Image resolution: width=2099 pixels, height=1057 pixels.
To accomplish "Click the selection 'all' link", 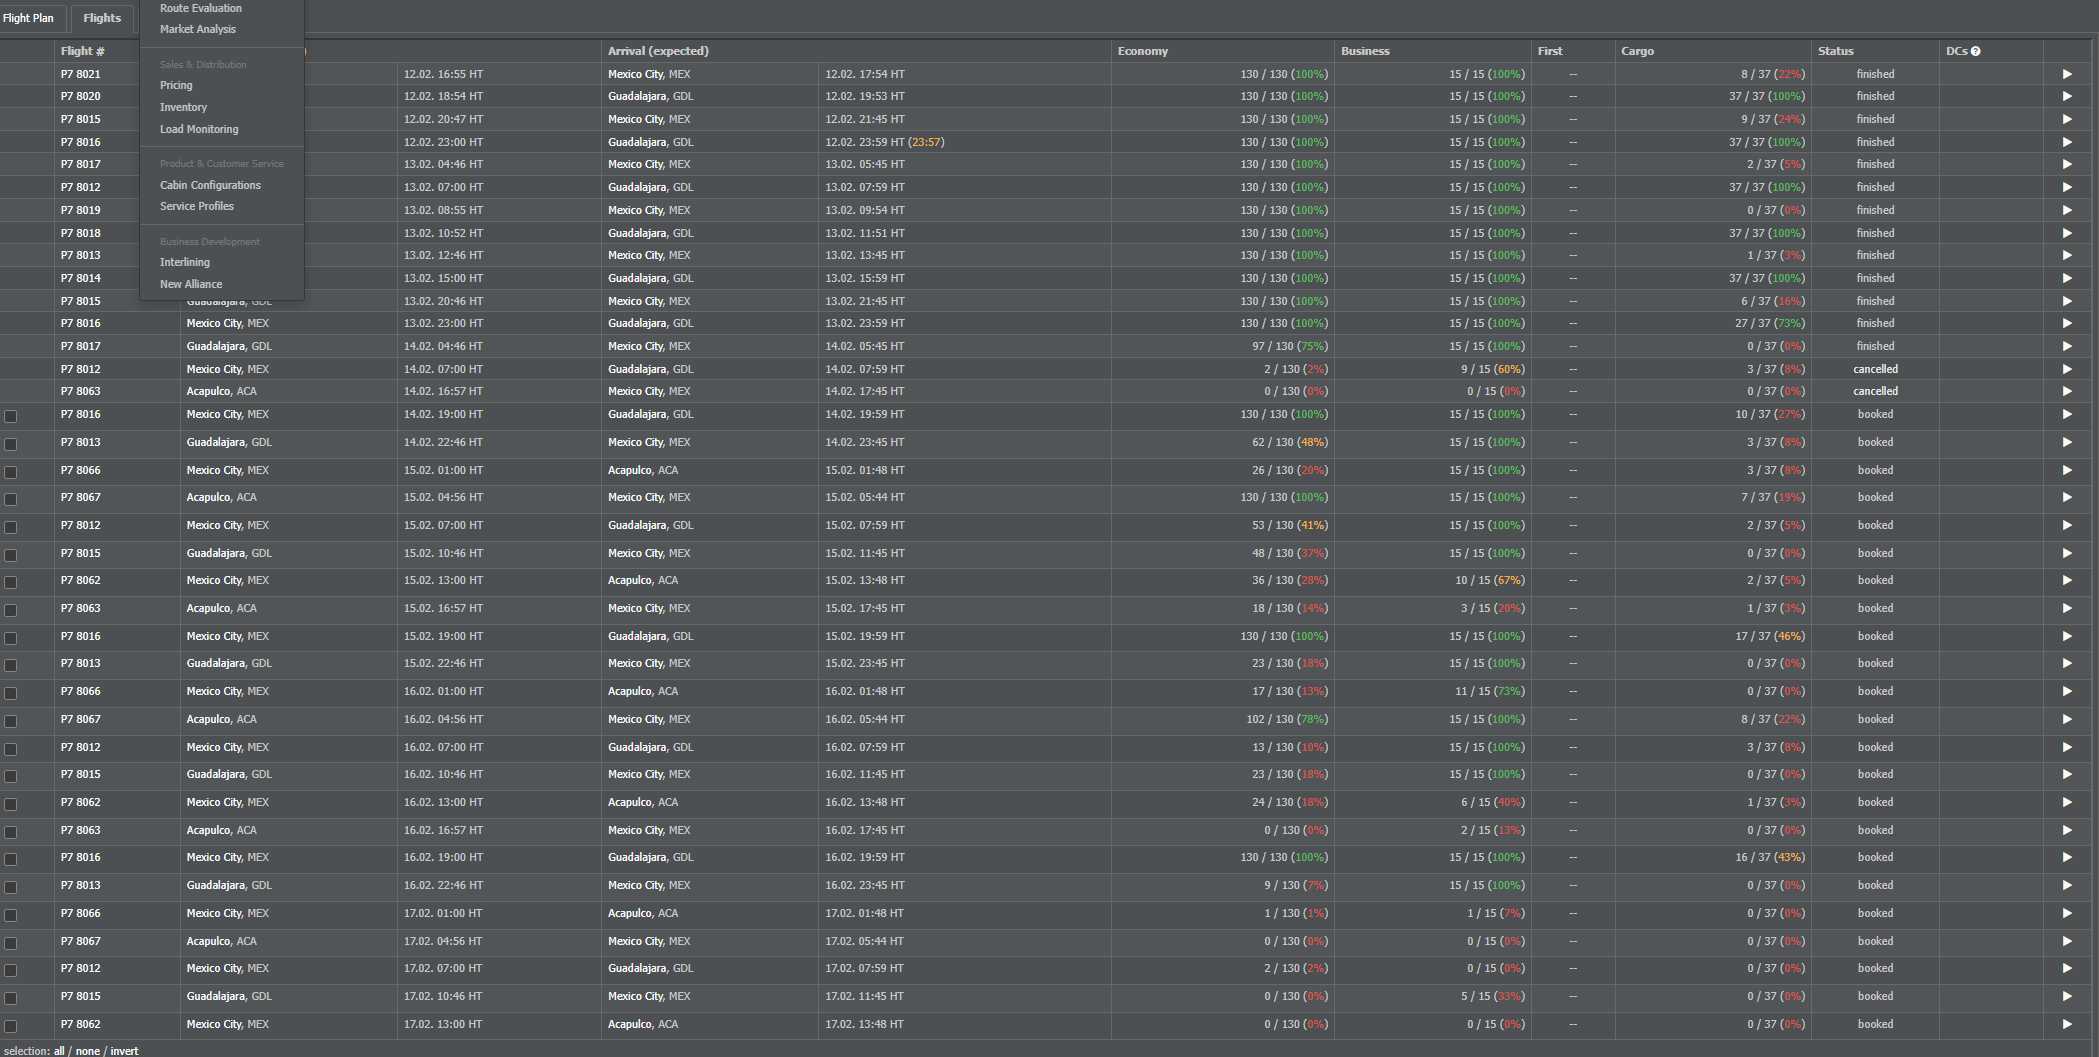I will [59, 1051].
